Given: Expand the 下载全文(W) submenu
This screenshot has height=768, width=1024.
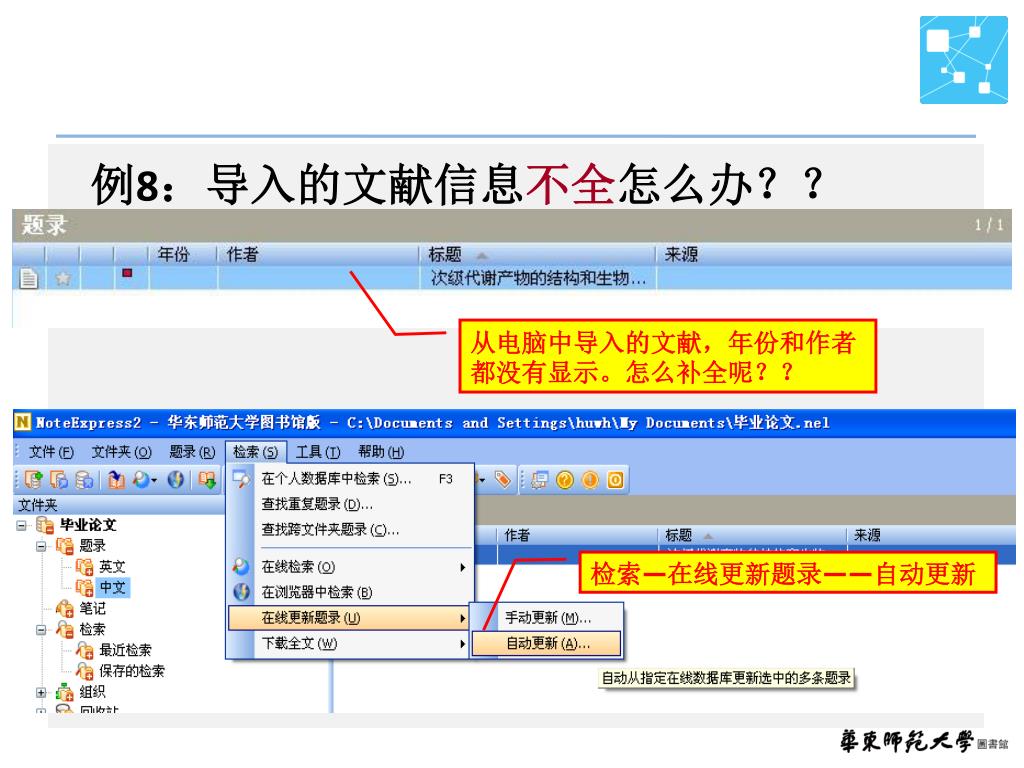Looking at the screenshot, I should tap(349, 644).
